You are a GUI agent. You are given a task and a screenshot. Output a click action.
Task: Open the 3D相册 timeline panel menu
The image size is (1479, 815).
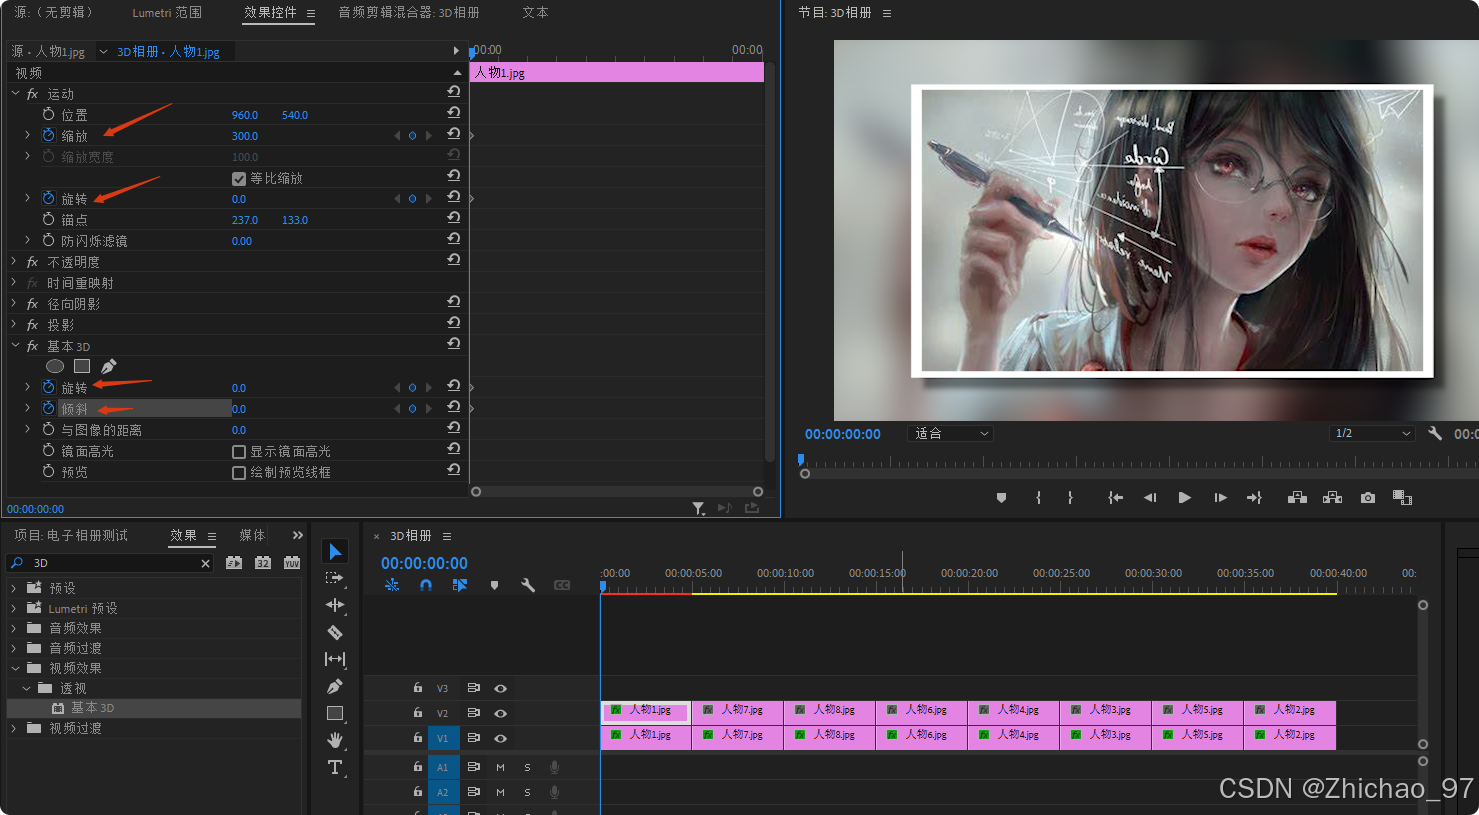[x=447, y=536]
